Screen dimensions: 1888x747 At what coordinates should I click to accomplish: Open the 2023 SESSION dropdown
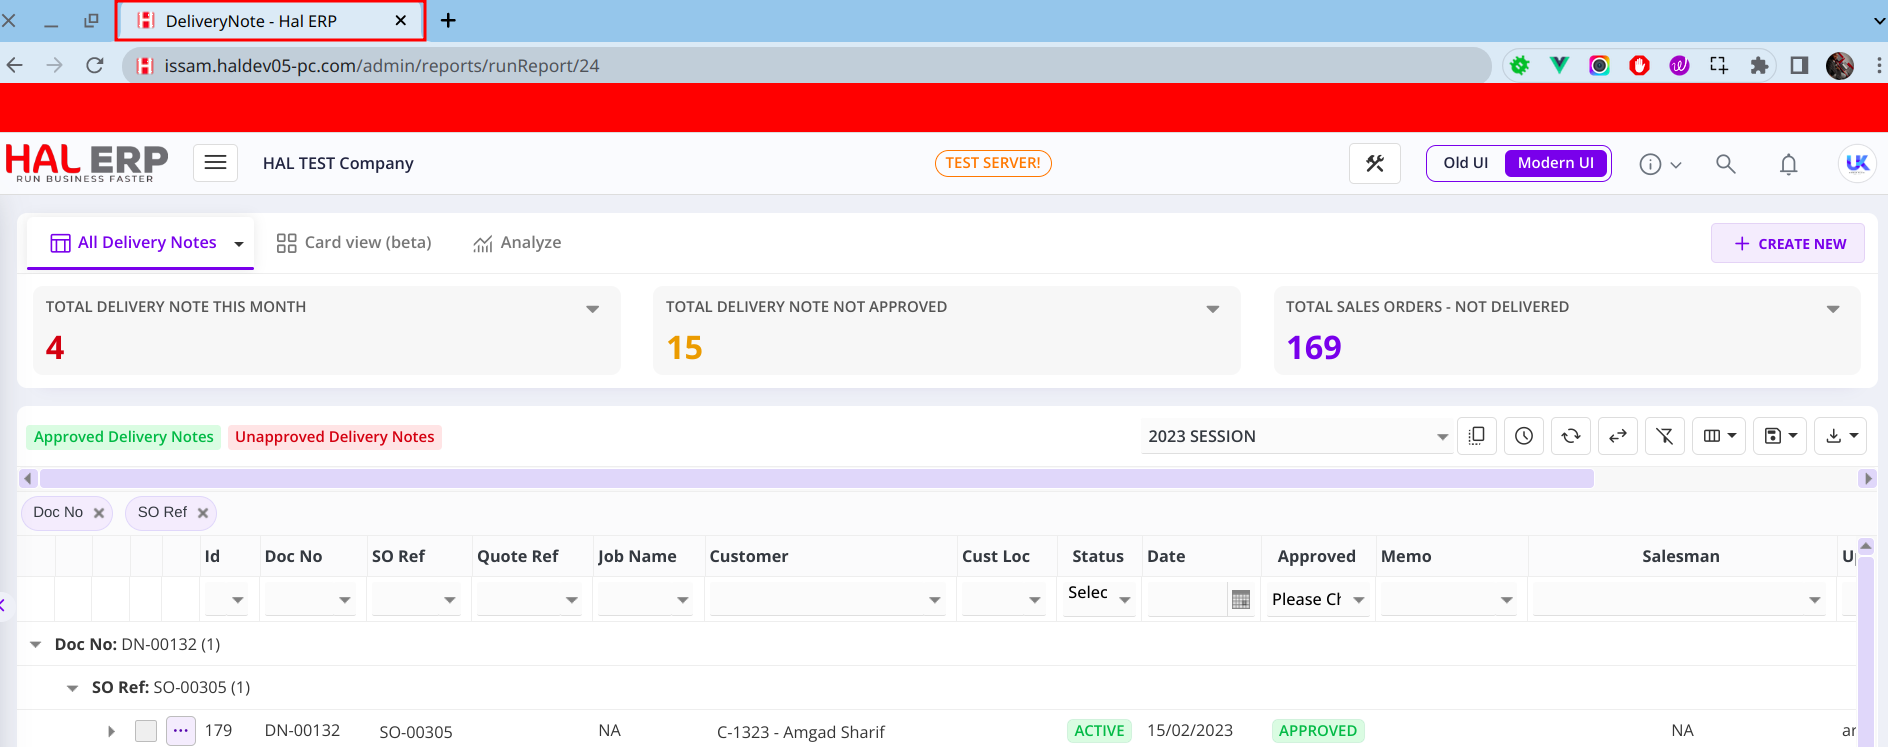(1296, 436)
